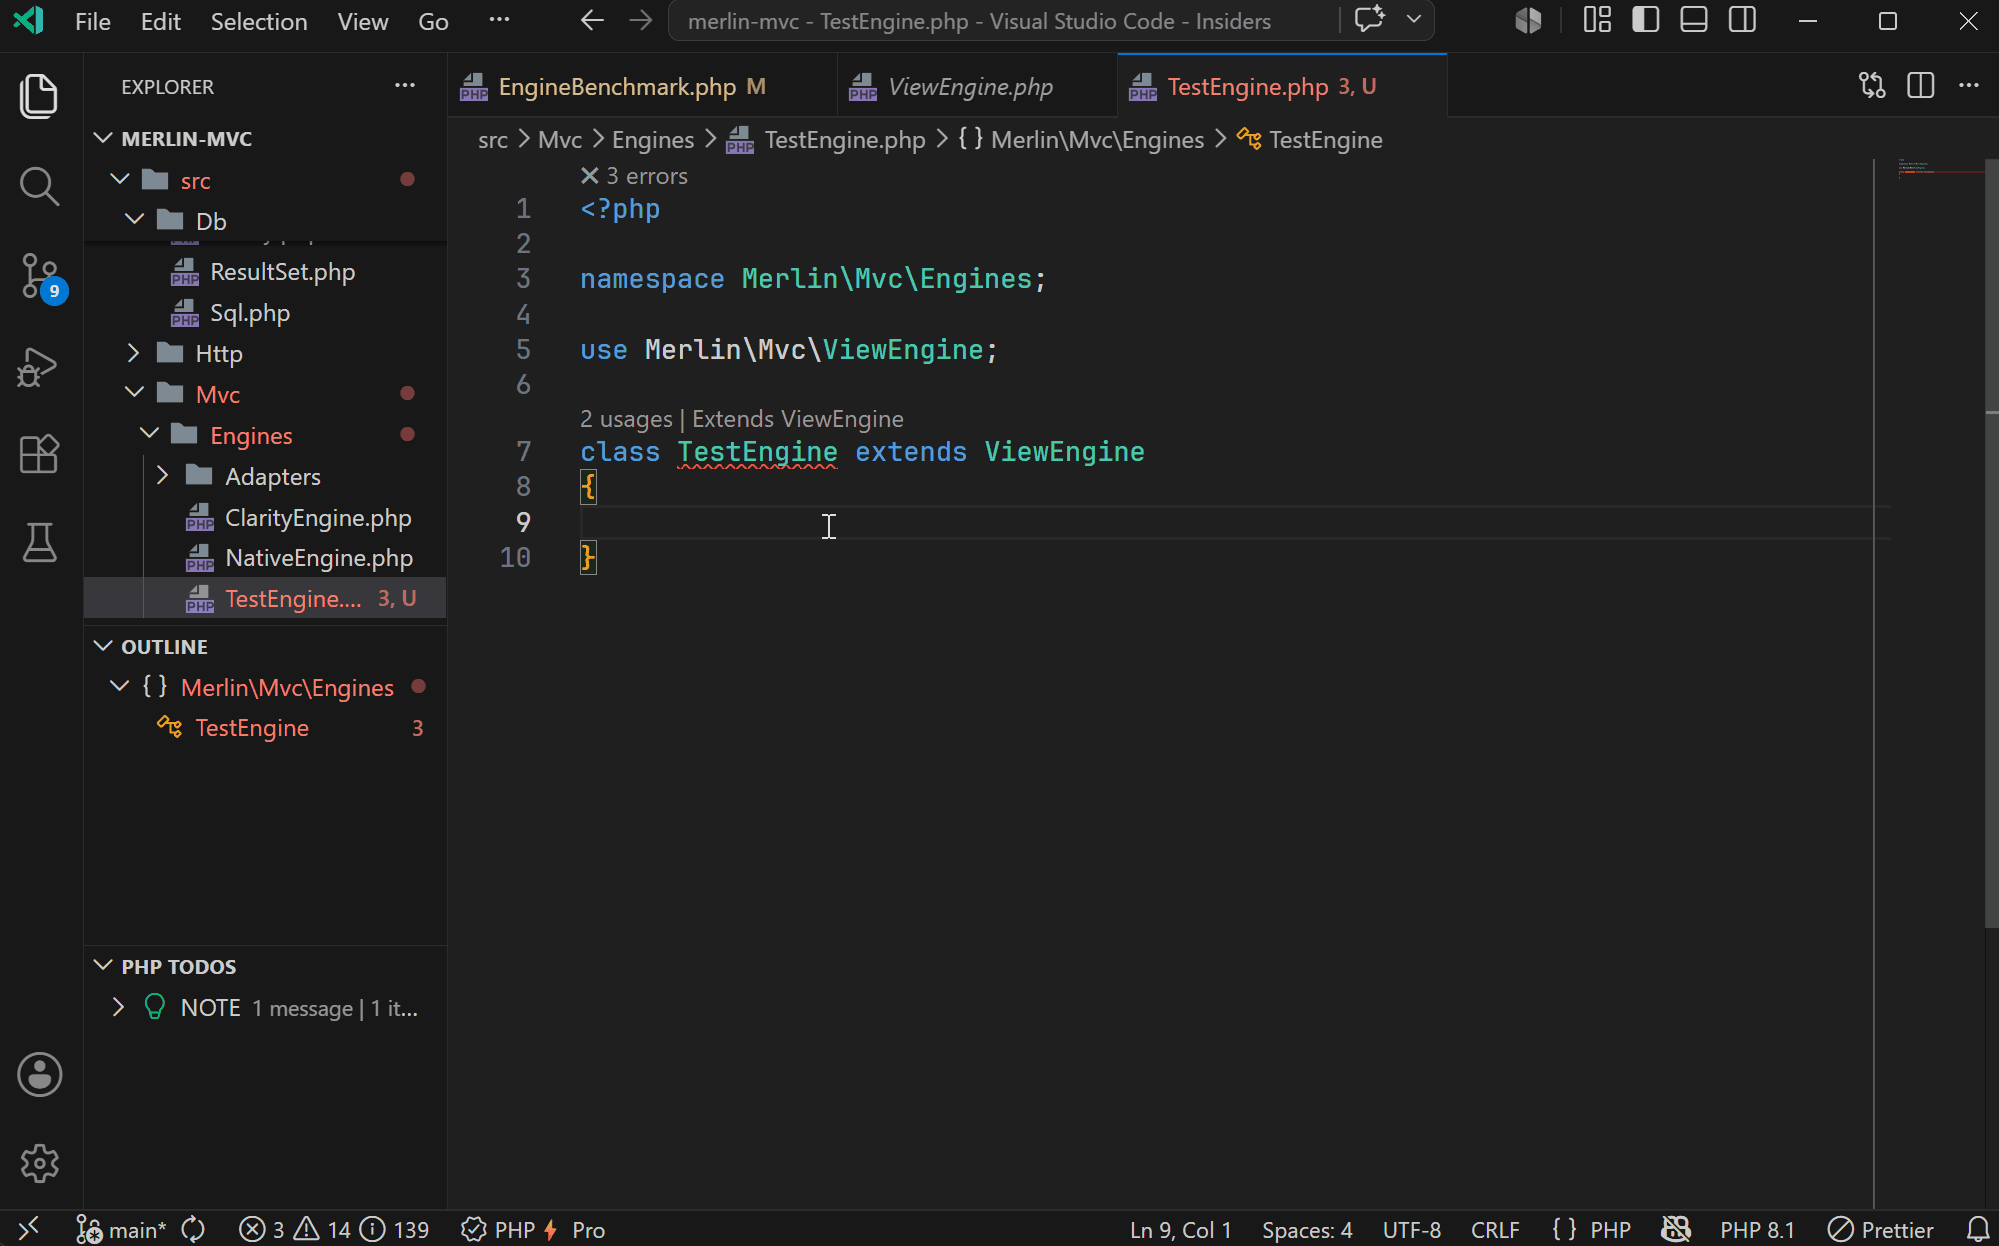Click the Copilot status bar icon
The width and height of the screenshot is (1999, 1246).
1676,1229
